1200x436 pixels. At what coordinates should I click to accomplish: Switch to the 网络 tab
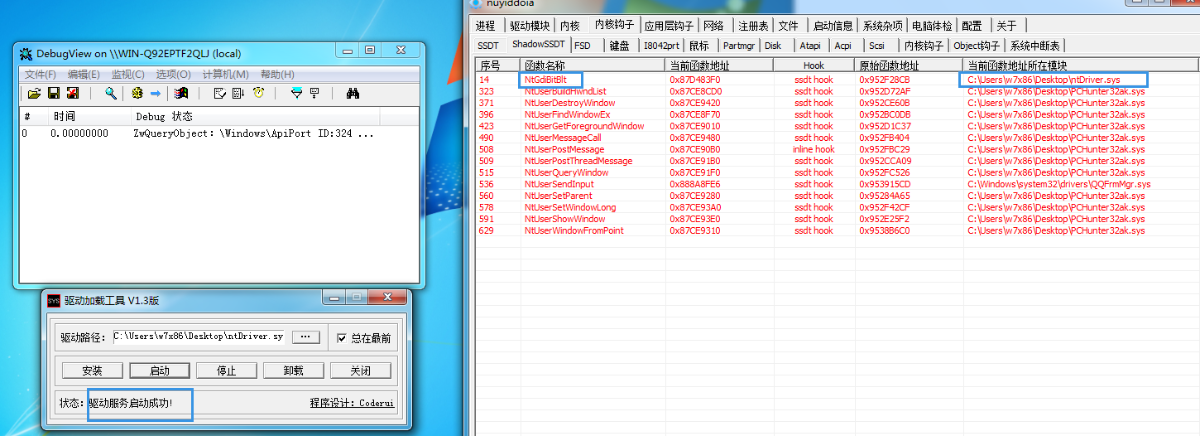click(714, 26)
